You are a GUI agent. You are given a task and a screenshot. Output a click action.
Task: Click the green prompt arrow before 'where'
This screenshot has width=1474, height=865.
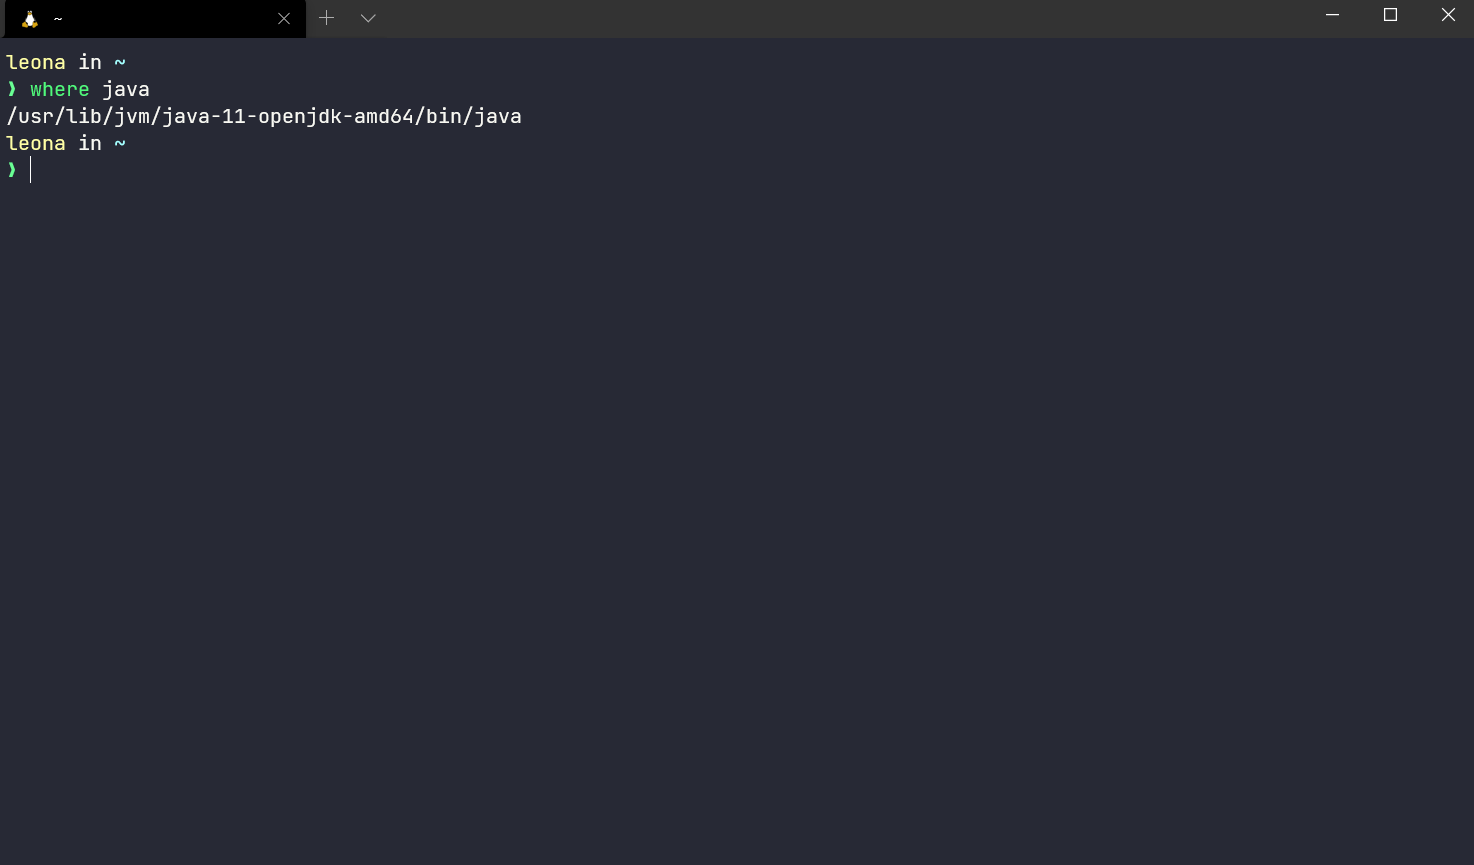point(12,89)
